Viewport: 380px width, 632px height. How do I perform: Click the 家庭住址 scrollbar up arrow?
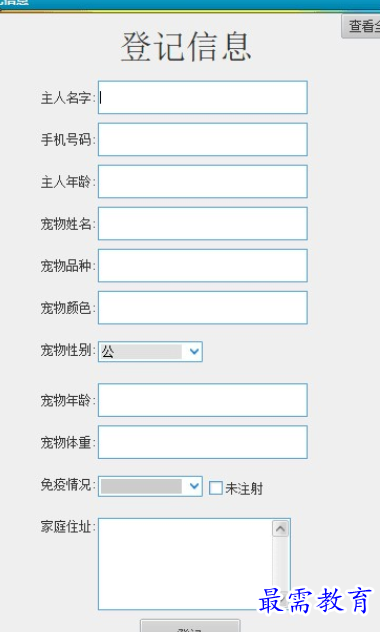coord(280,528)
